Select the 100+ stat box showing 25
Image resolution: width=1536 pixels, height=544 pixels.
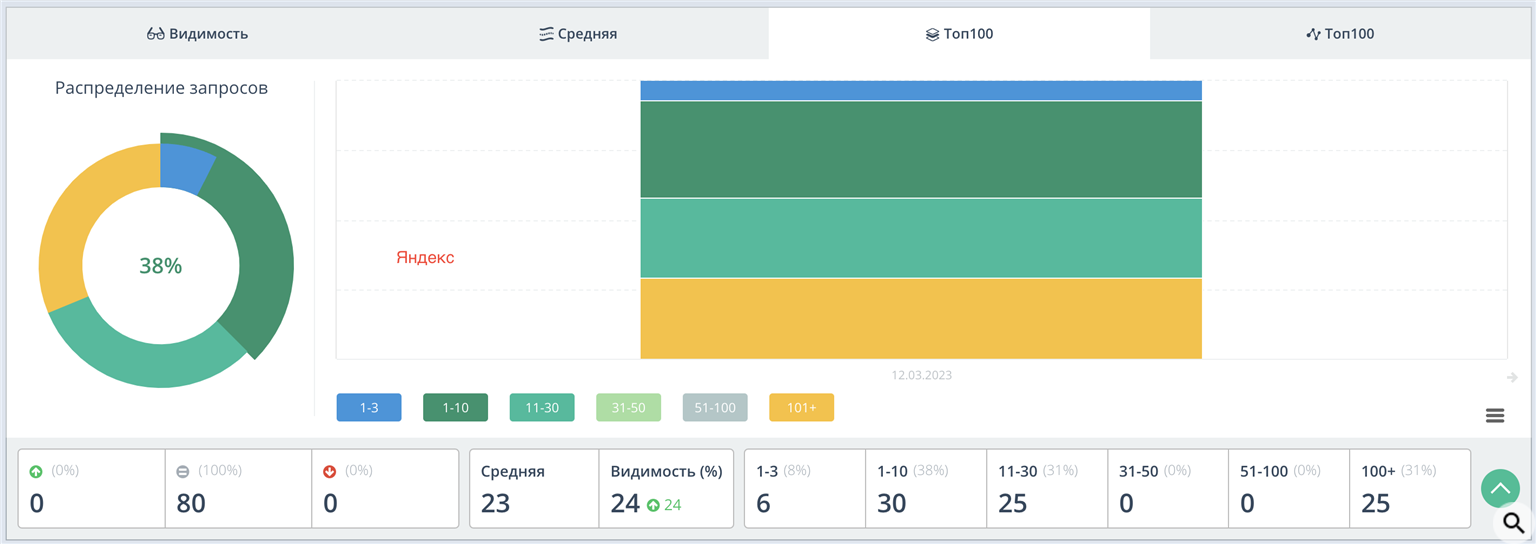pyautogui.click(x=1410, y=488)
